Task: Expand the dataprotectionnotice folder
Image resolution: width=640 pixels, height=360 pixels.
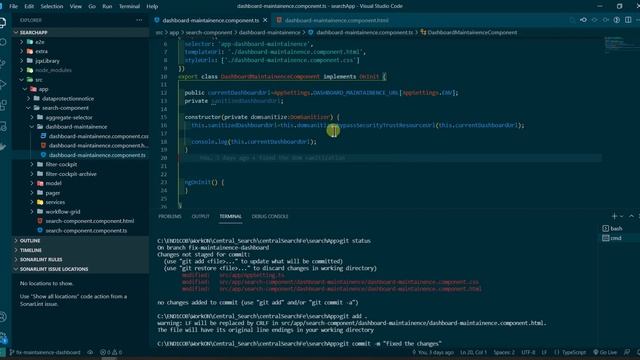Action: point(80,98)
